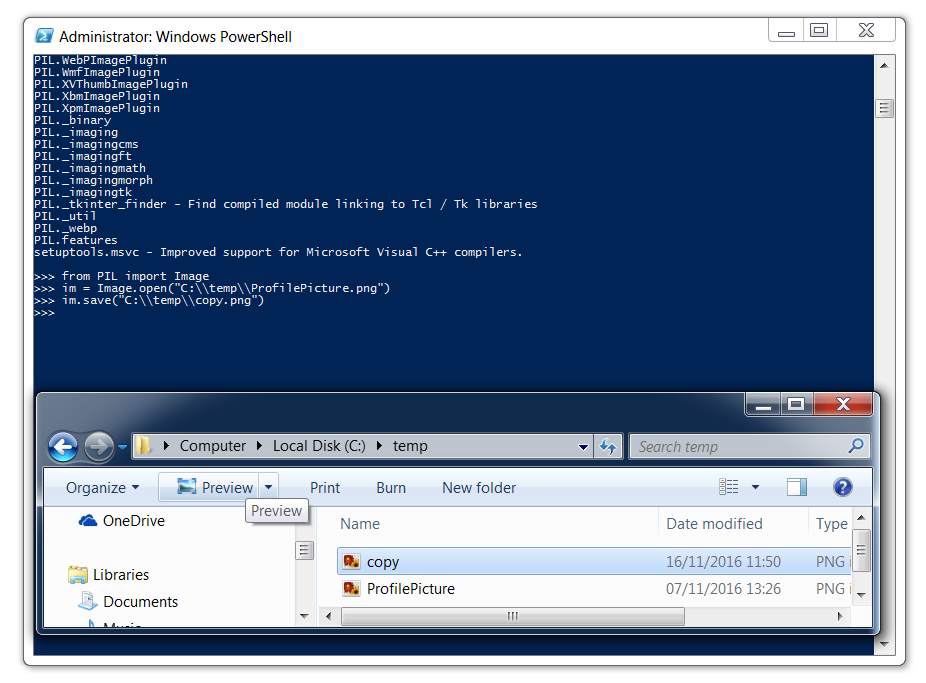Click the PowerShell scroll up arrow

[x=884, y=66]
